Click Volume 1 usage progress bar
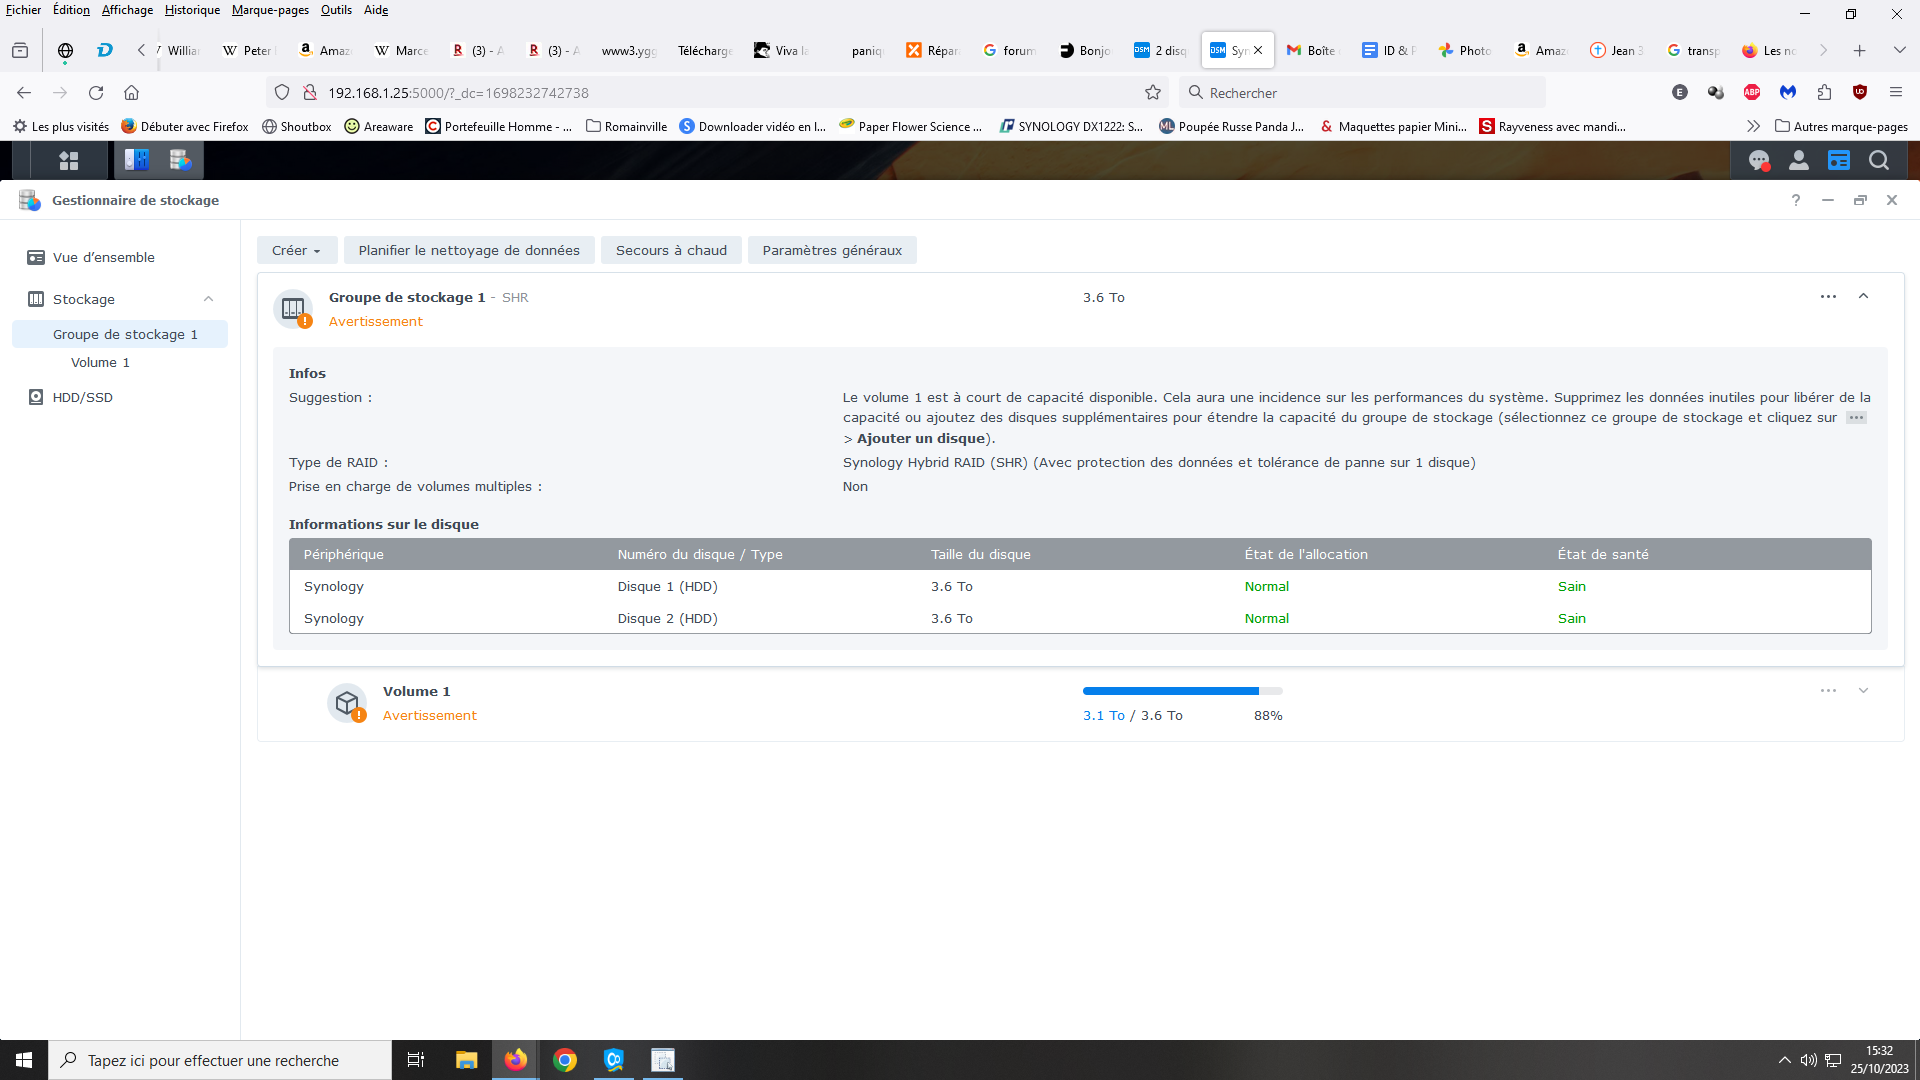 [1182, 691]
